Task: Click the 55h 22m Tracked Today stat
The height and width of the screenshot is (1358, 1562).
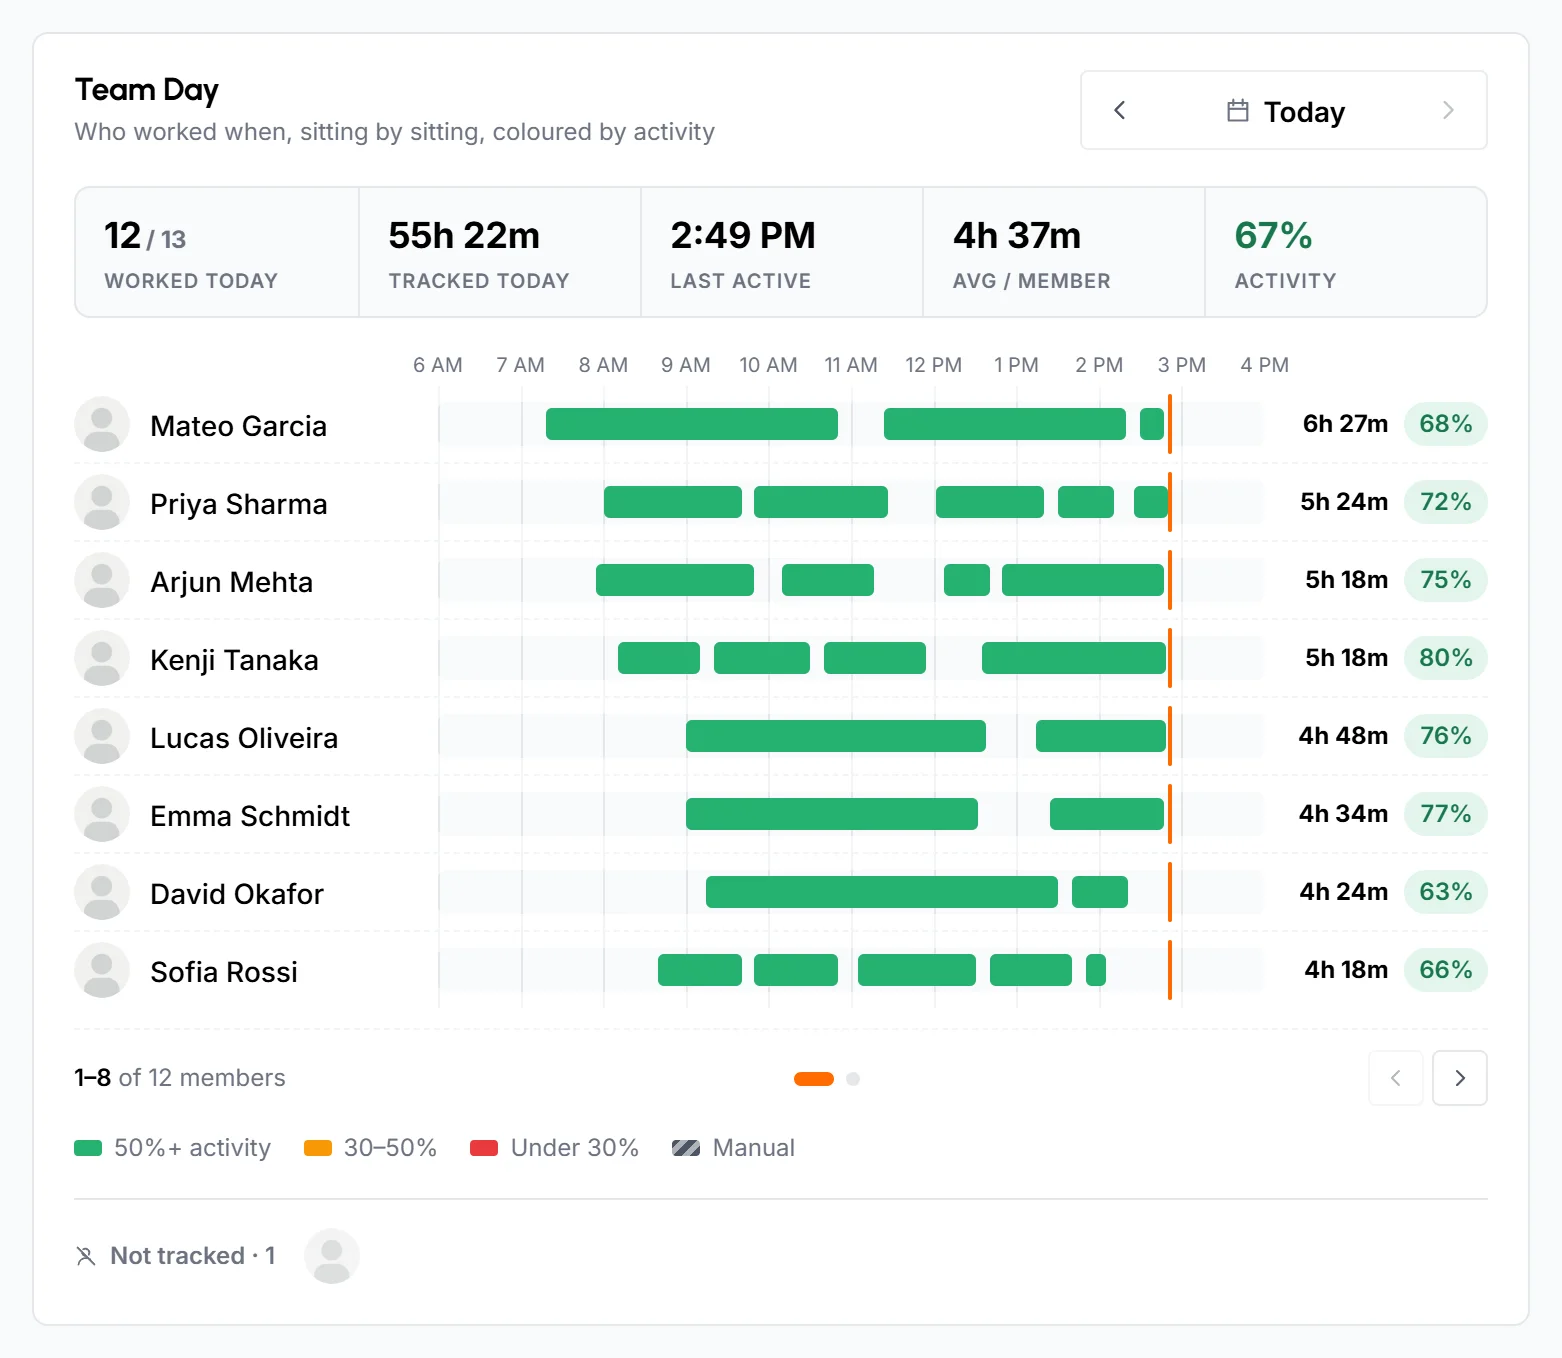Action: click(500, 252)
